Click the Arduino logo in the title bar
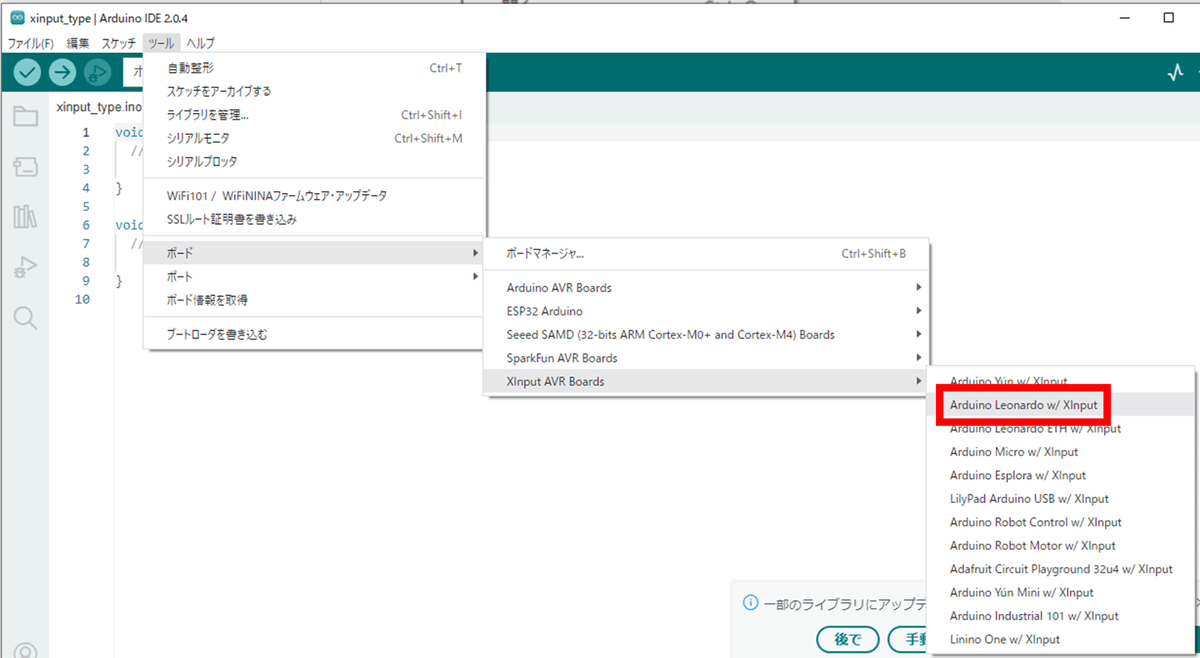This screenshot has width=1200, height=658. pyautogui.click(x=17, y=18)
